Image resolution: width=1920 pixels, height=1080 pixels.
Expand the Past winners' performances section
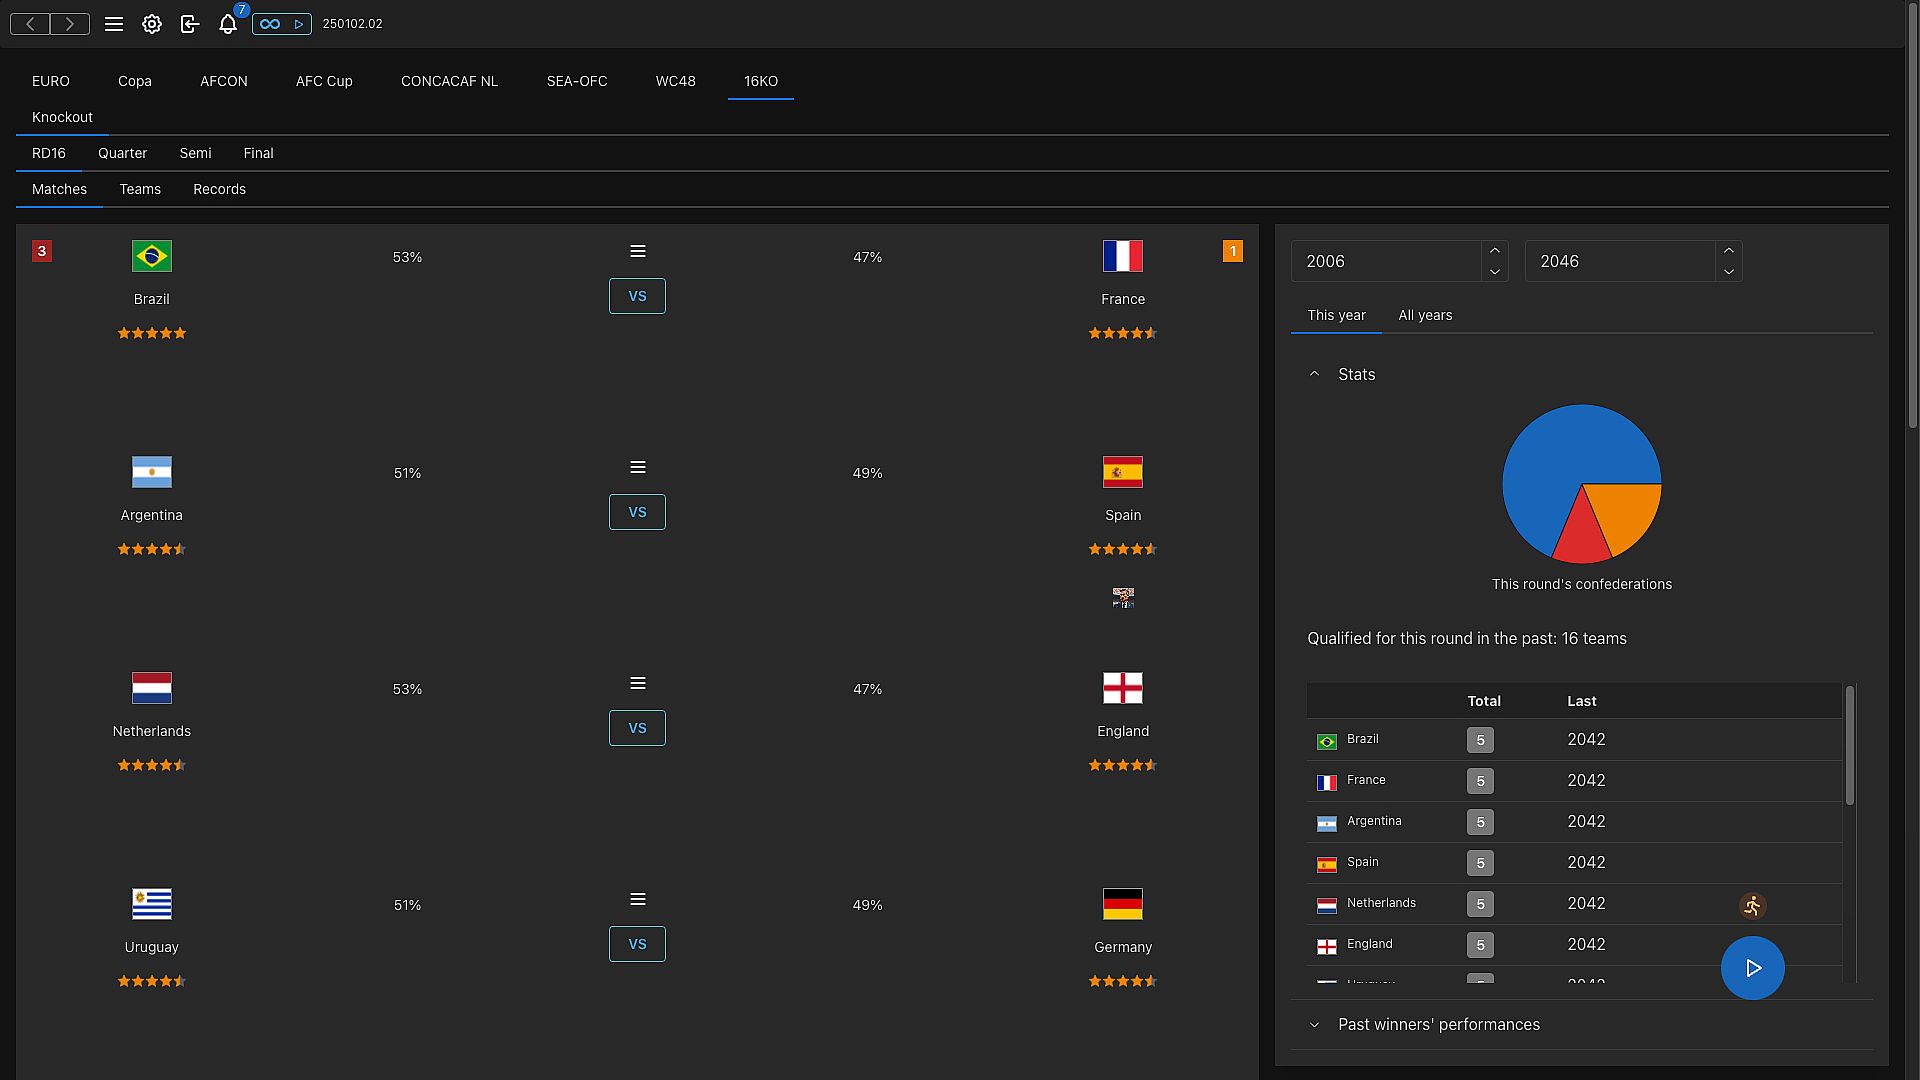(1314, 1025)
